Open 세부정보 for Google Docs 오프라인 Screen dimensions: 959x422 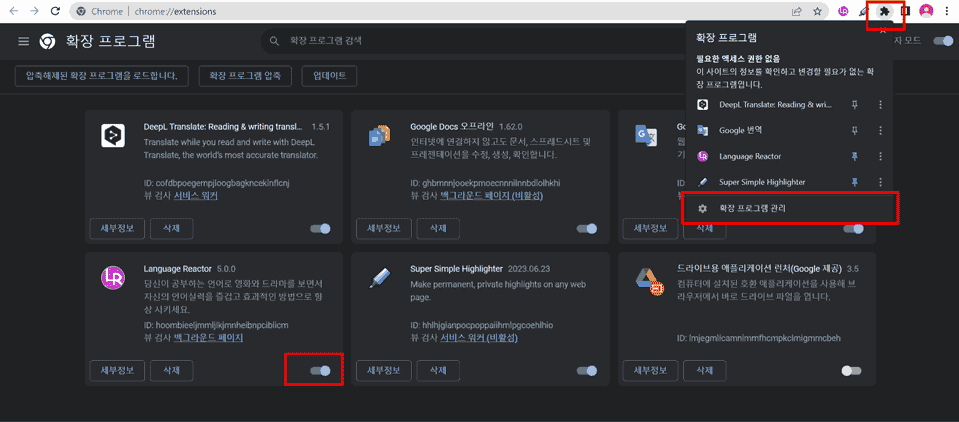(383, 229)
